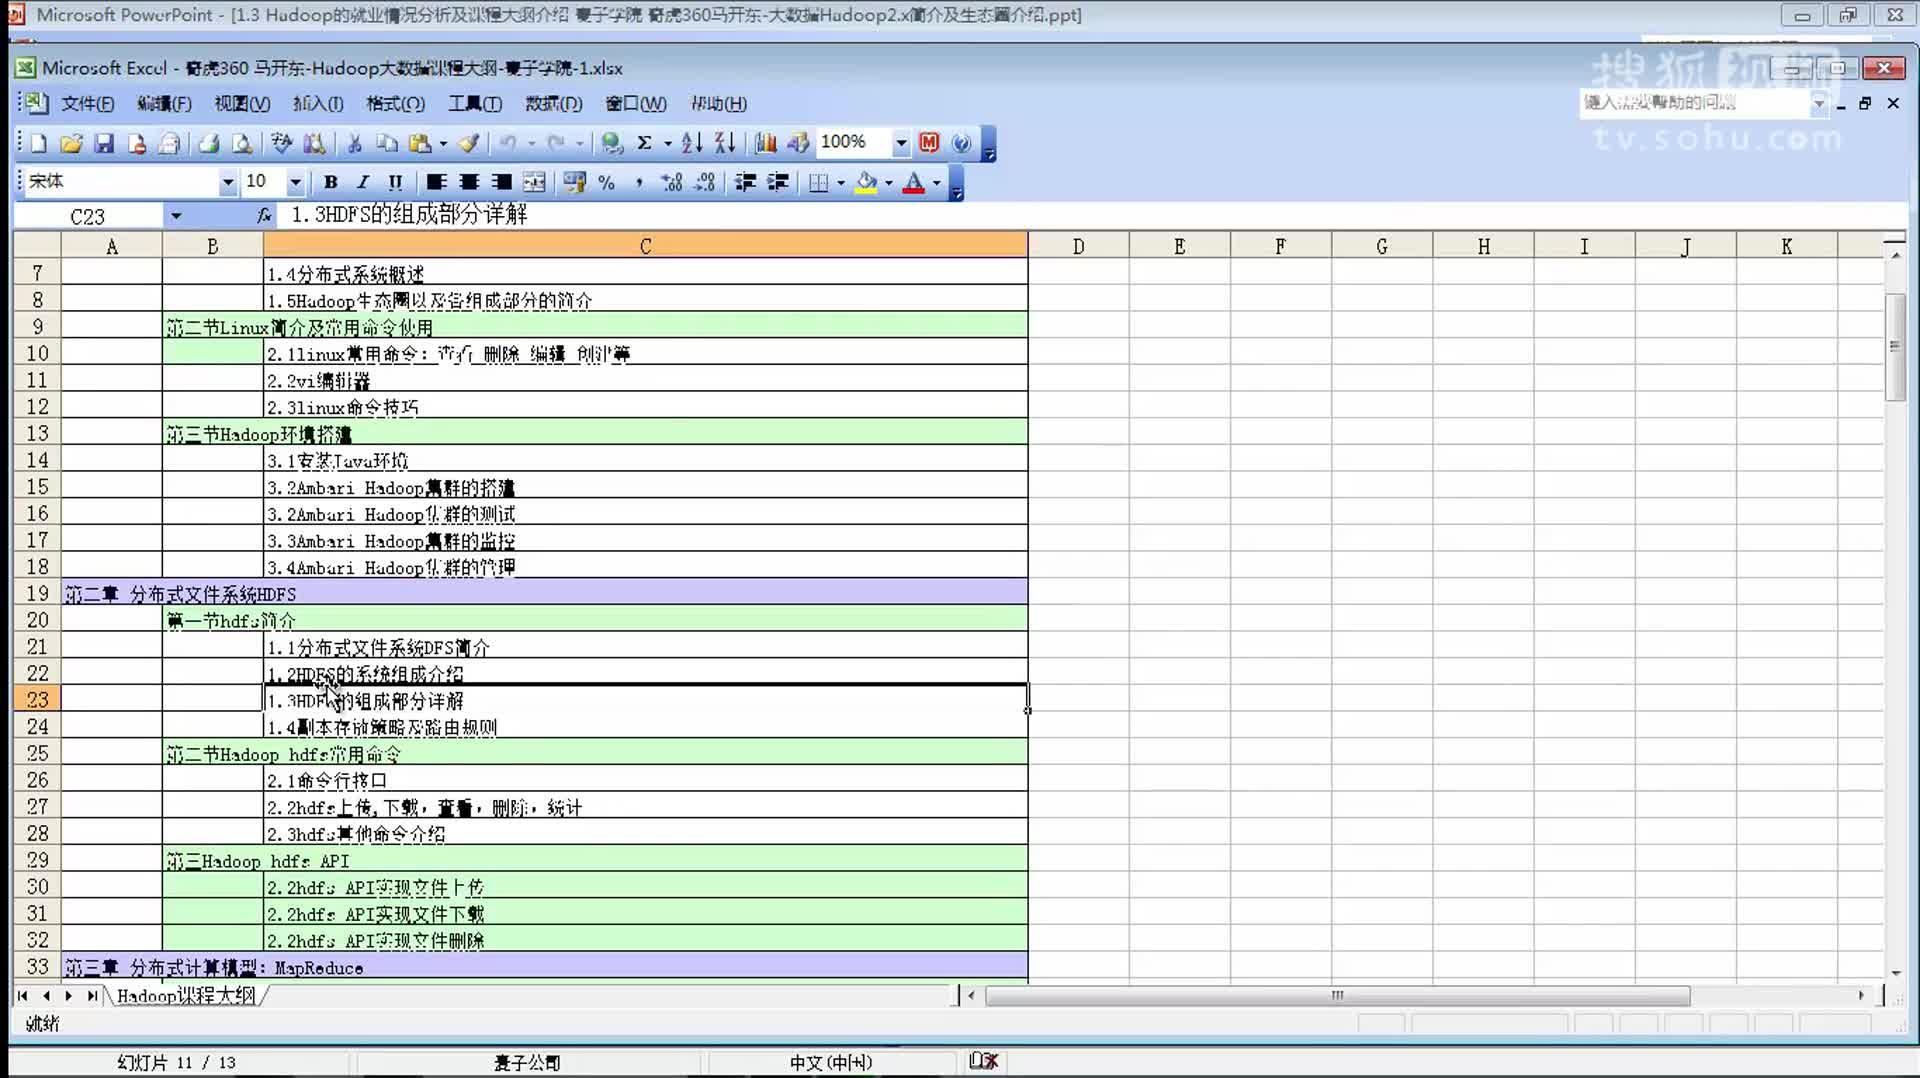This screenshot has width=1920, height=1078.
Task: Click the Save button
Action: pos(103,143)
